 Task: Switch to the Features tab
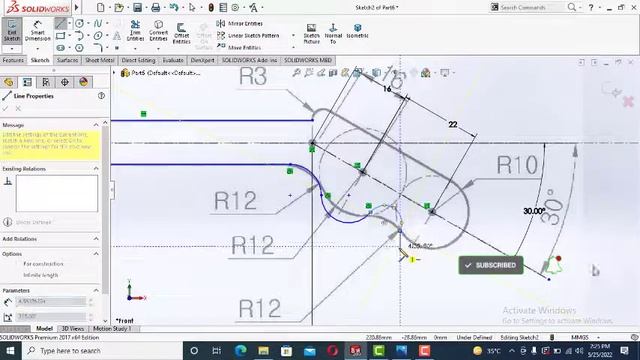pos(13,60)
